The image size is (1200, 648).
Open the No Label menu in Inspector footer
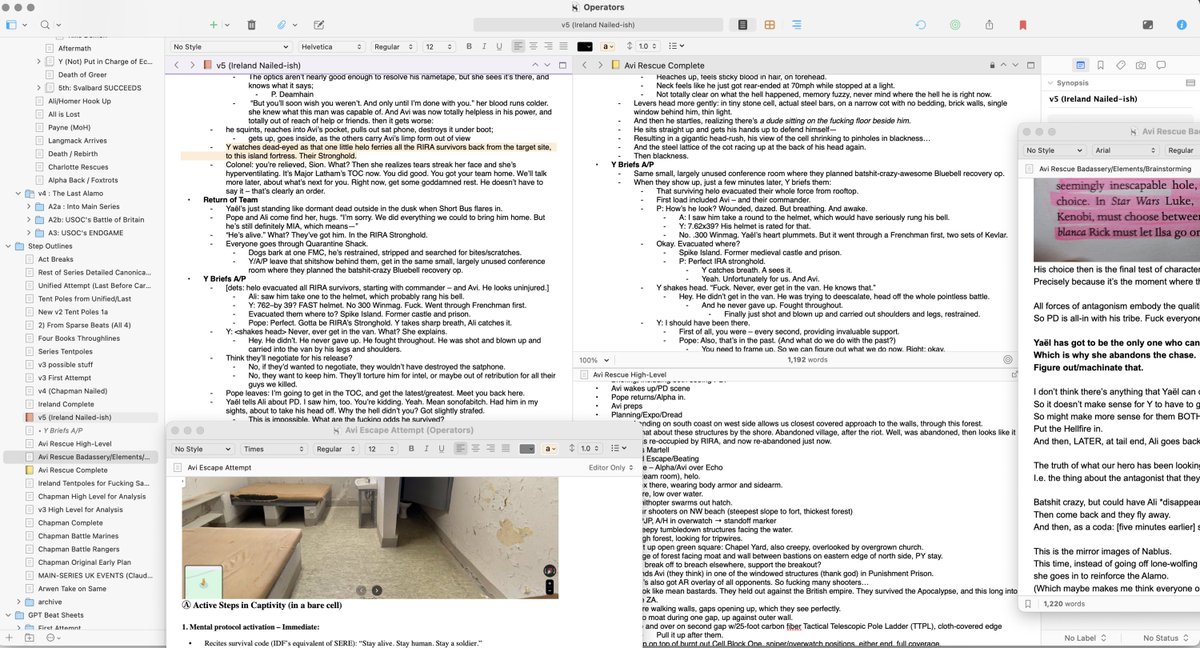1084,637
